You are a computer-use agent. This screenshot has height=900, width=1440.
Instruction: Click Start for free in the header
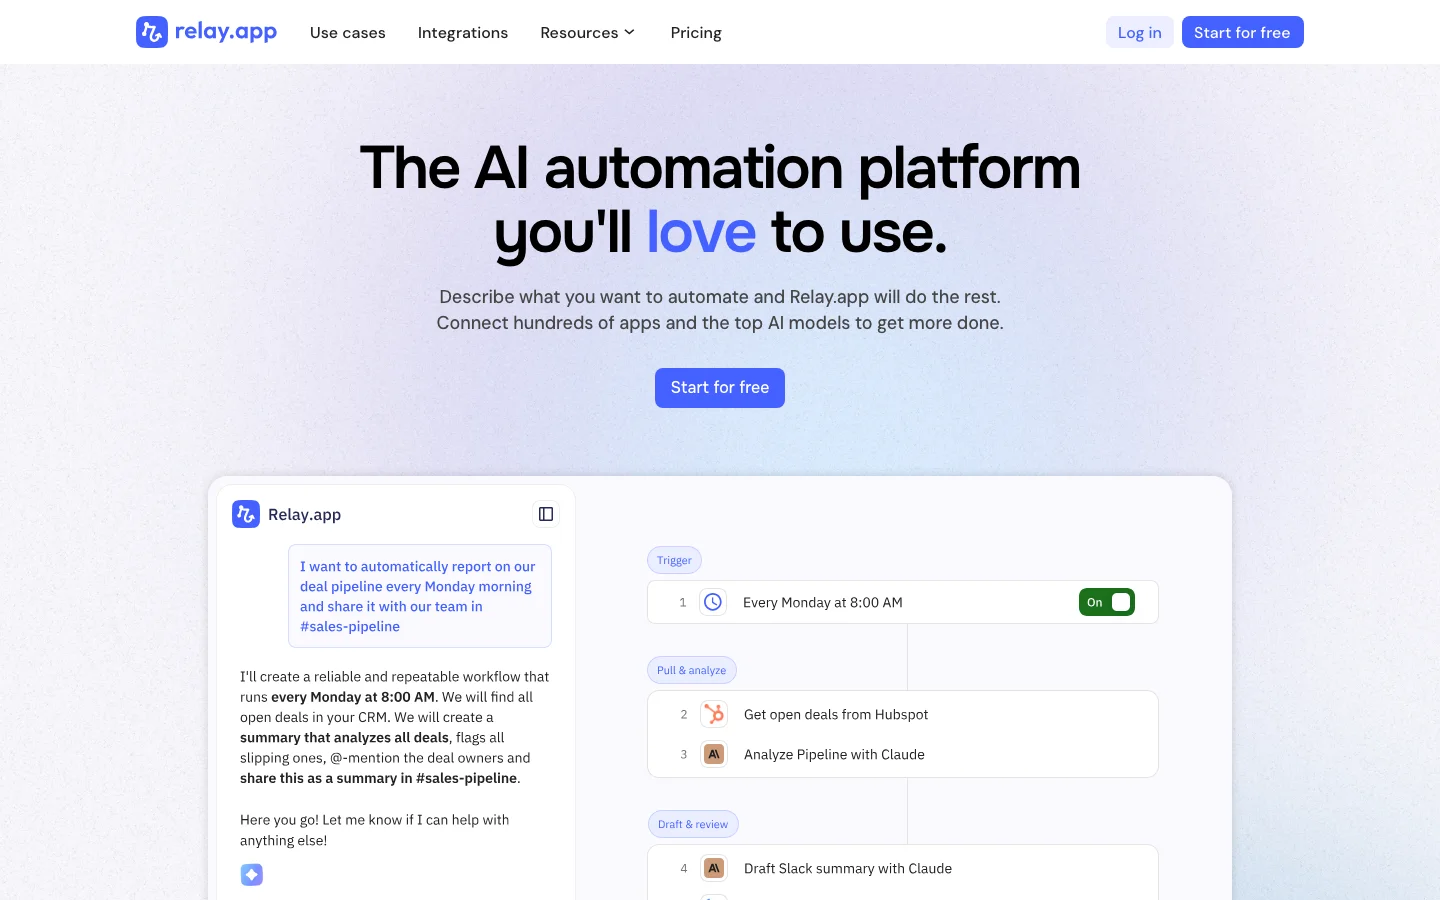(1243, 32)
